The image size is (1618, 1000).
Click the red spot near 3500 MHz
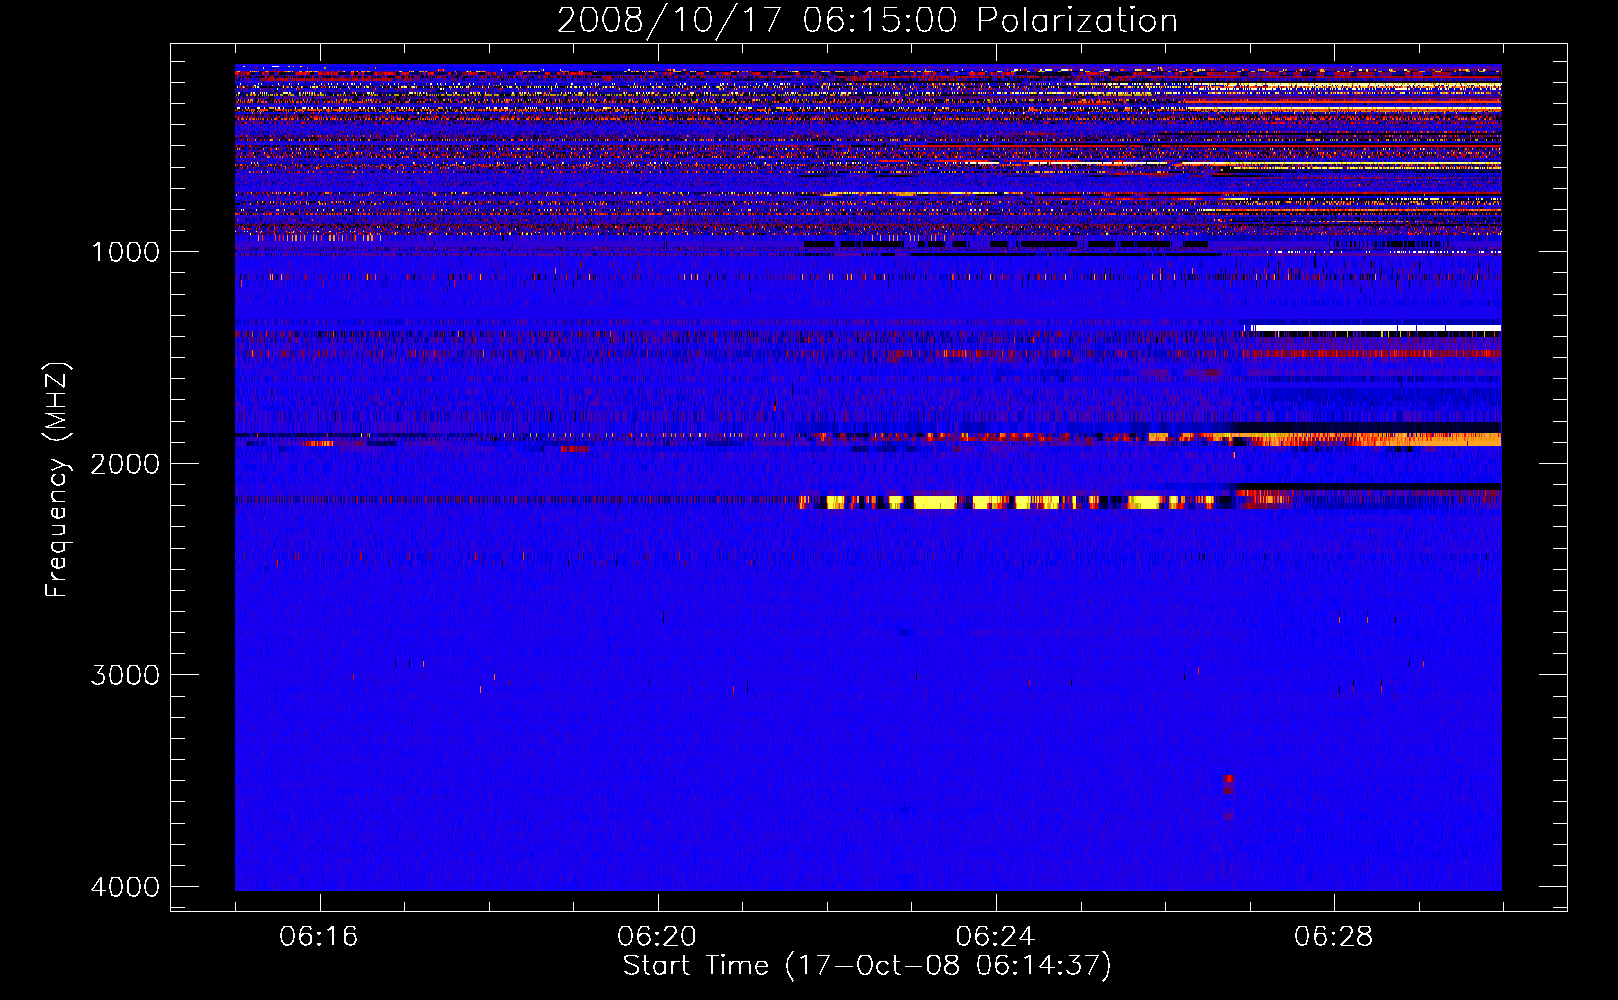pos(1229,779)
